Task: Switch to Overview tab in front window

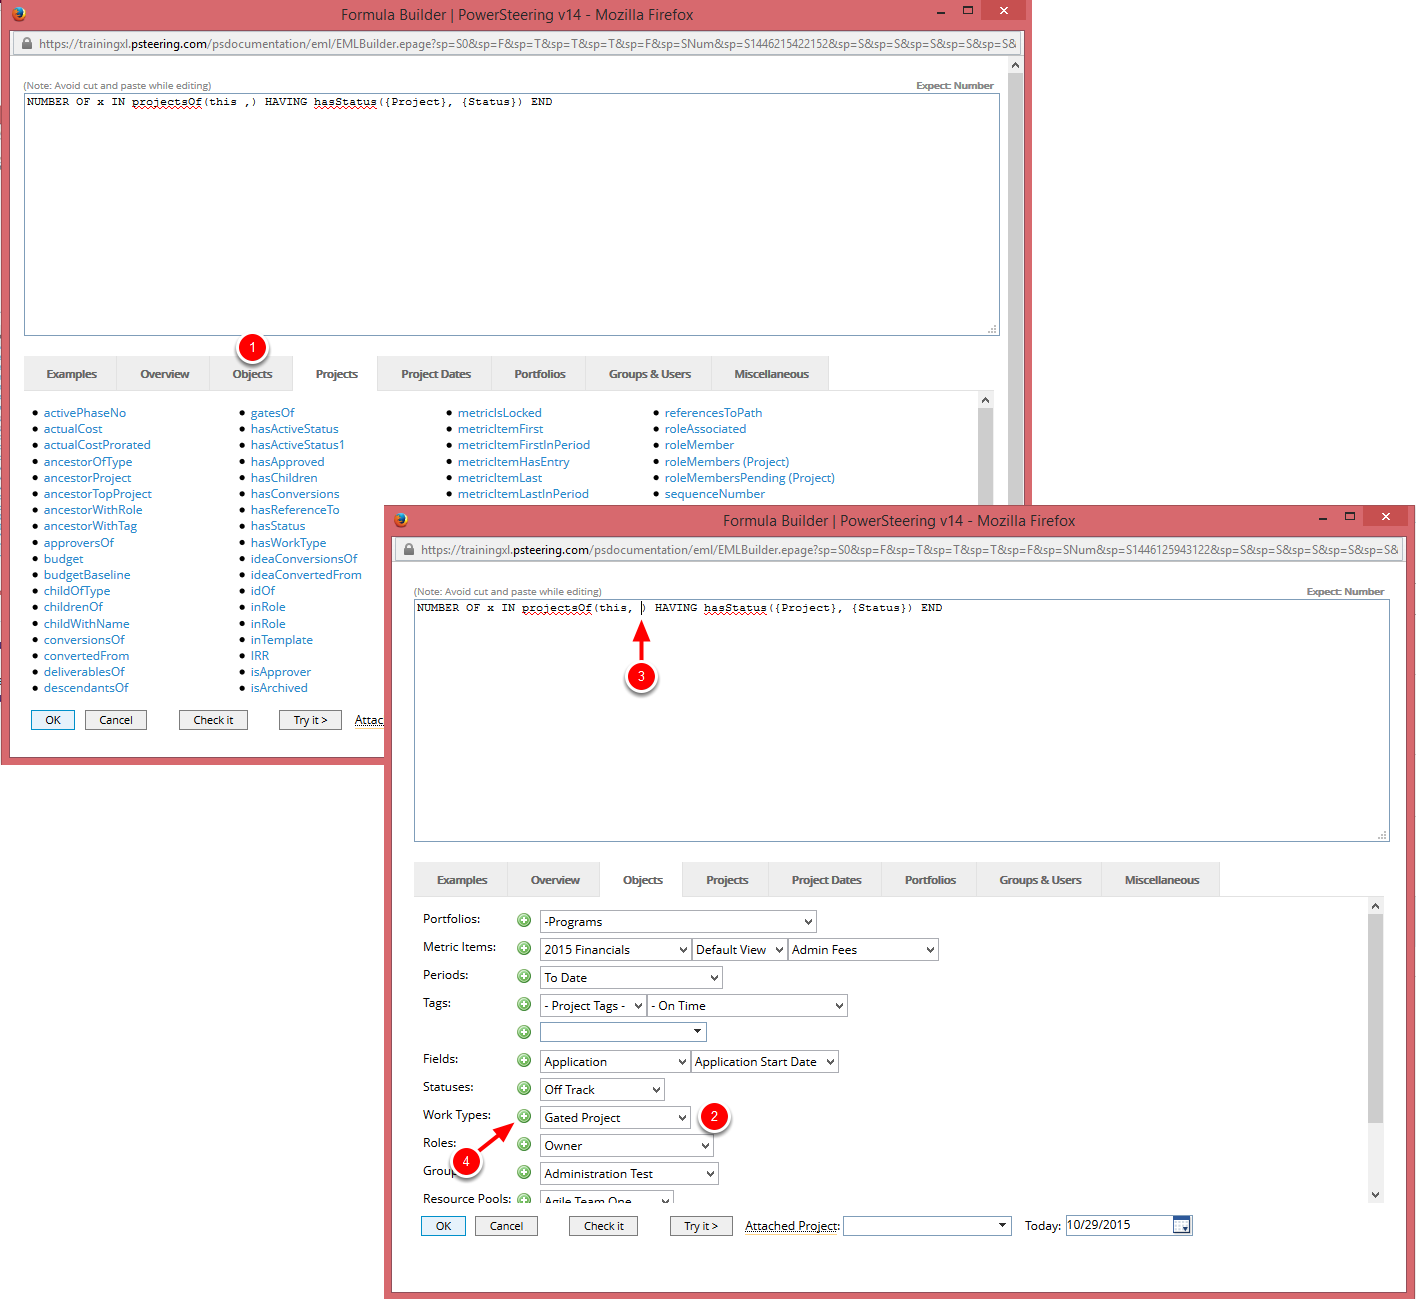Action: pyautogui.click(x=555, y=880)
